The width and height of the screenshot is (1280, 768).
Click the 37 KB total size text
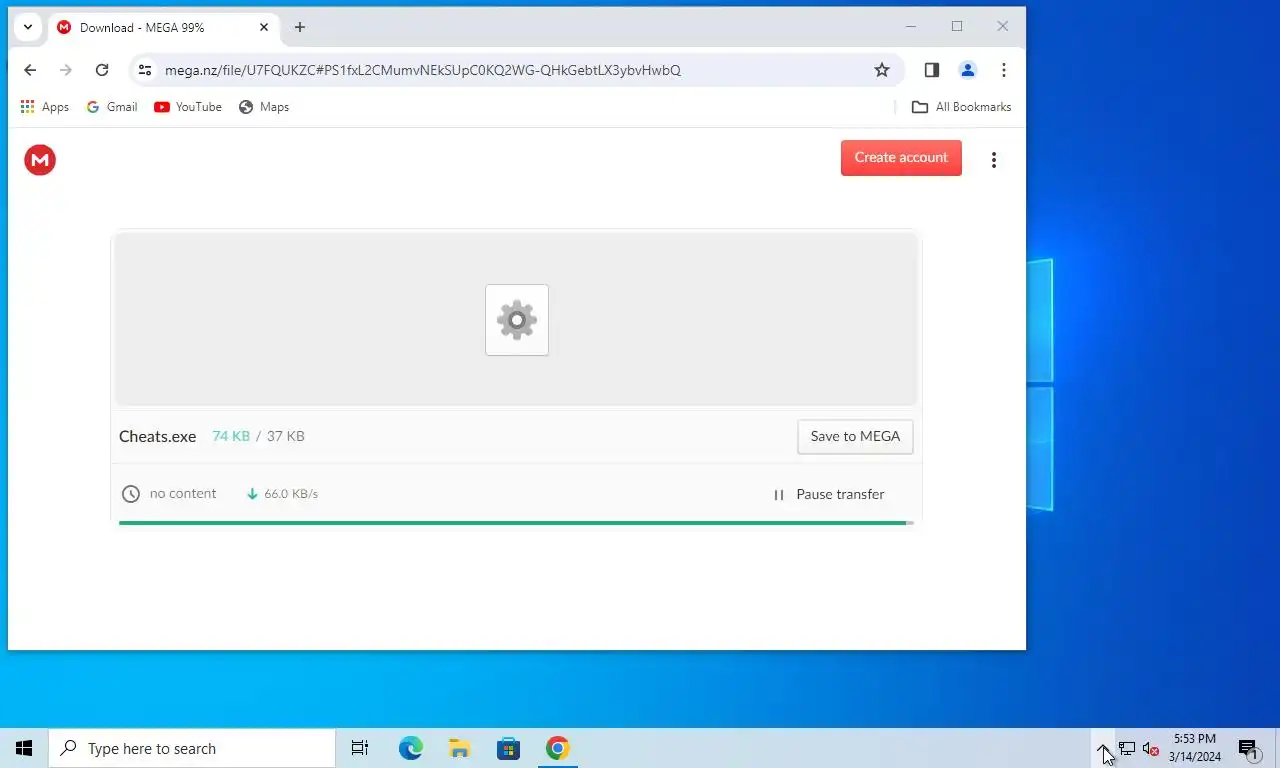[286, 436]
